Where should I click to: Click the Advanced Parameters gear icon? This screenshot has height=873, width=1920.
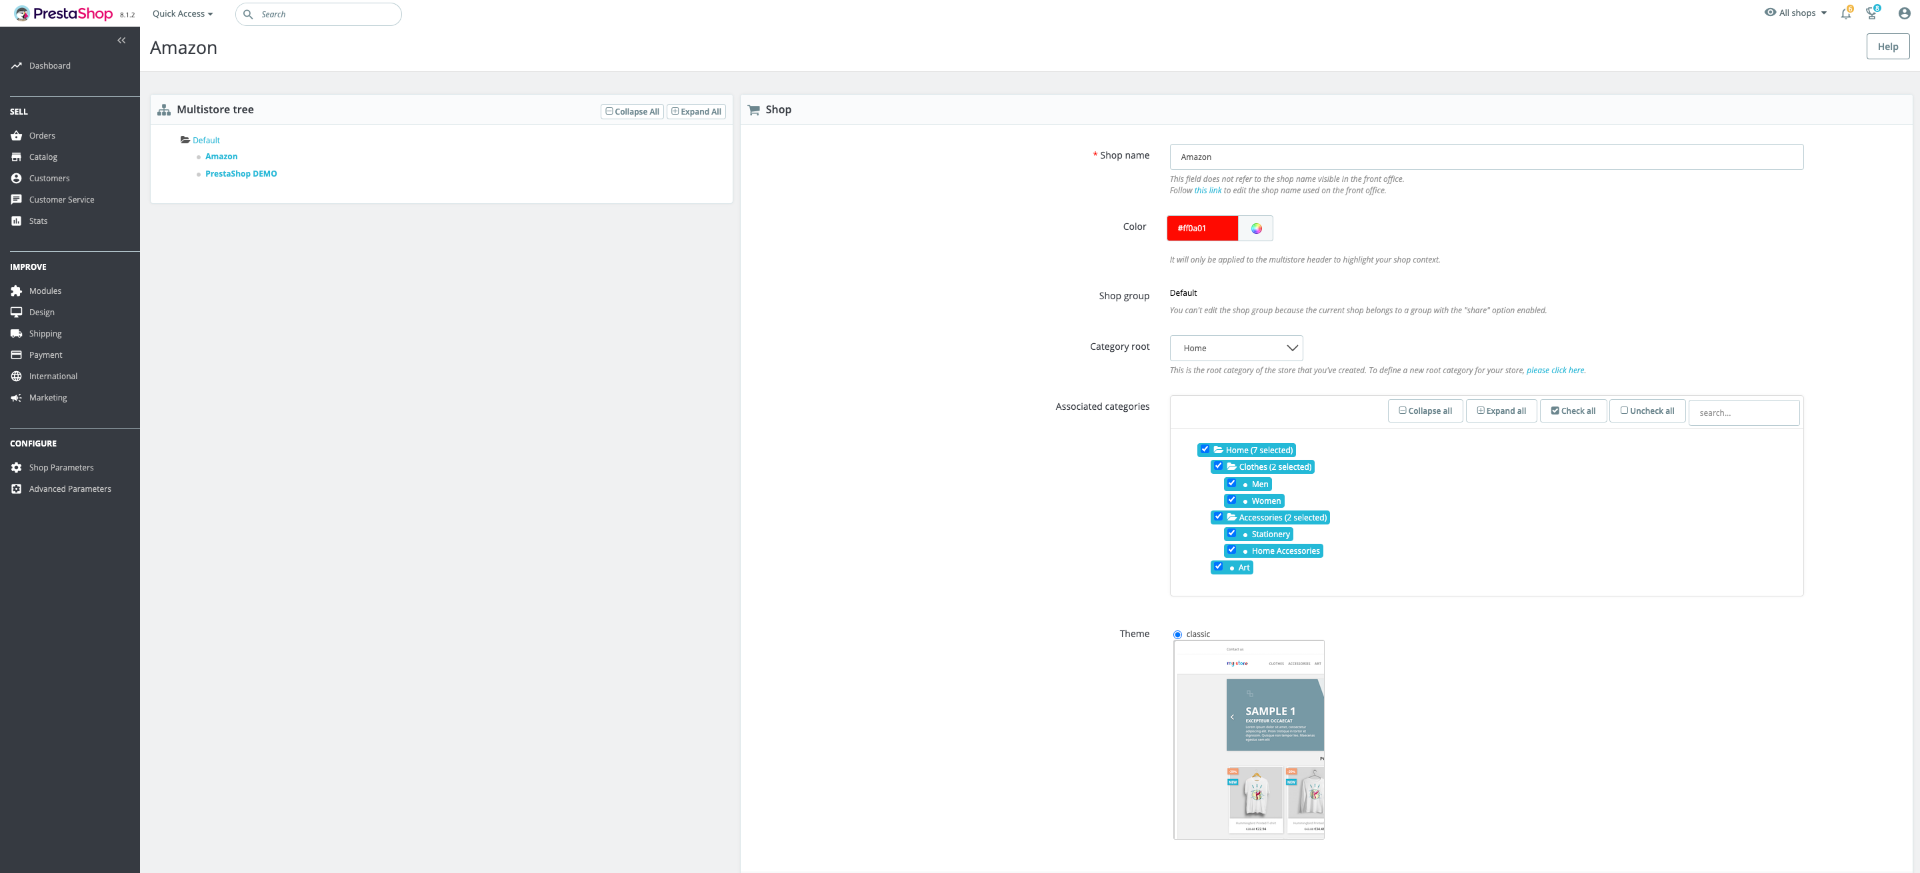[x=16, y=489]
